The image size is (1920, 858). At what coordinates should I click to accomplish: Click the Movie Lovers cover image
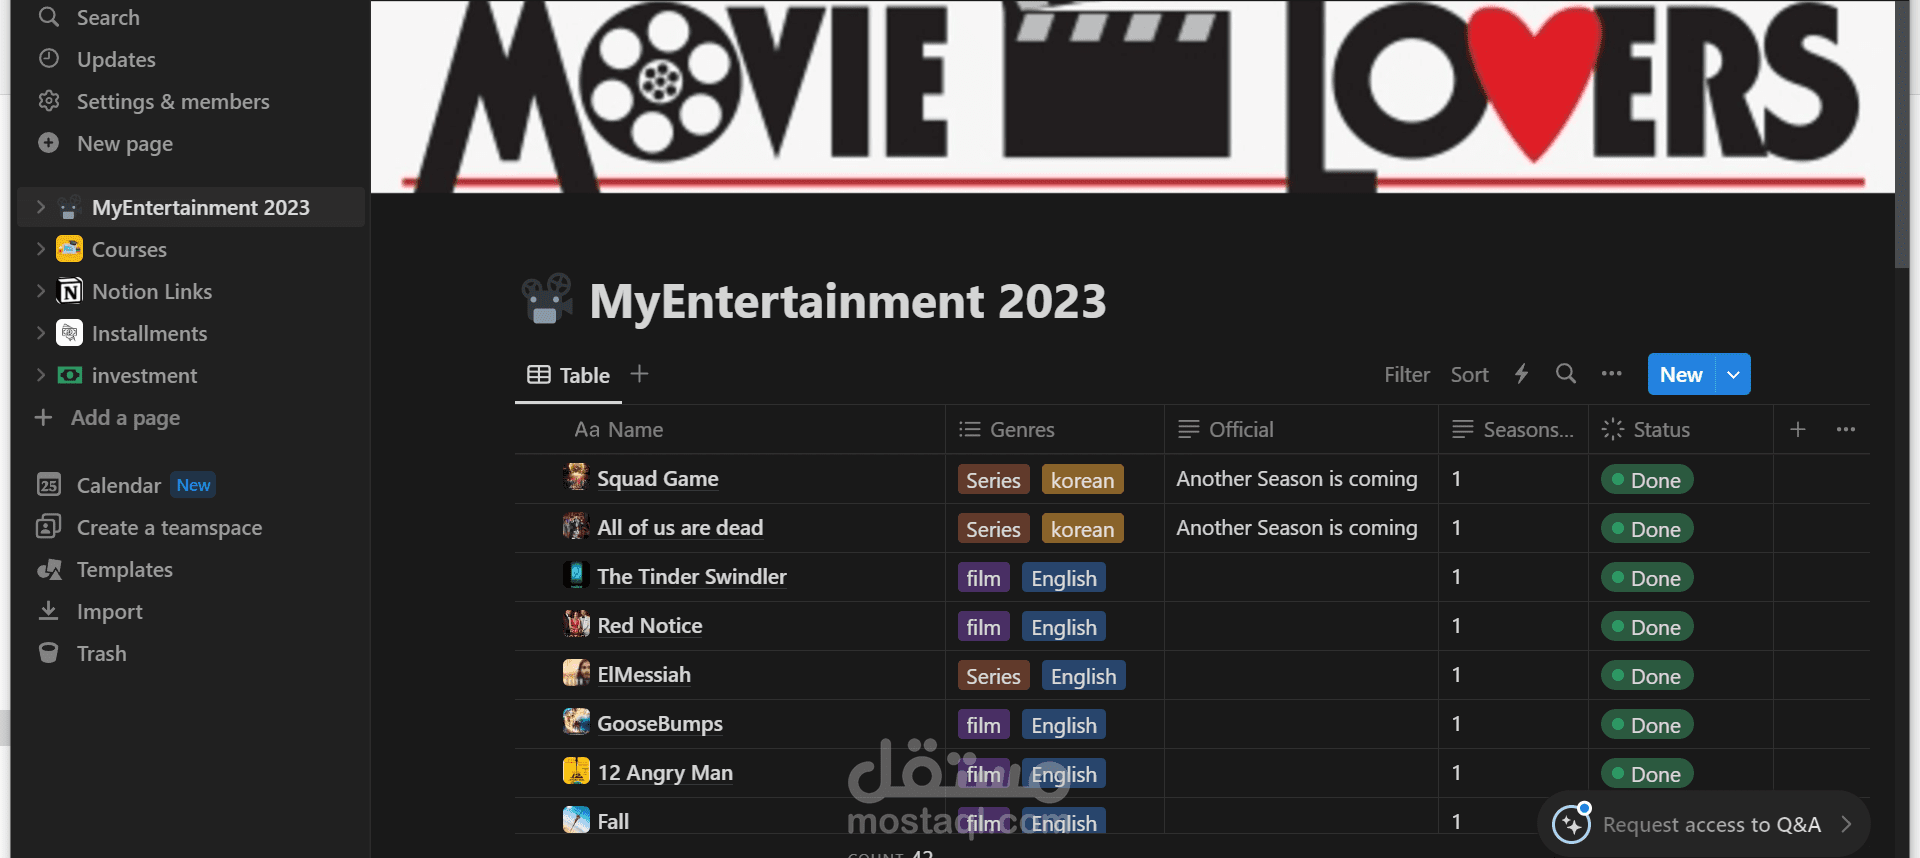coord(1133,96)
